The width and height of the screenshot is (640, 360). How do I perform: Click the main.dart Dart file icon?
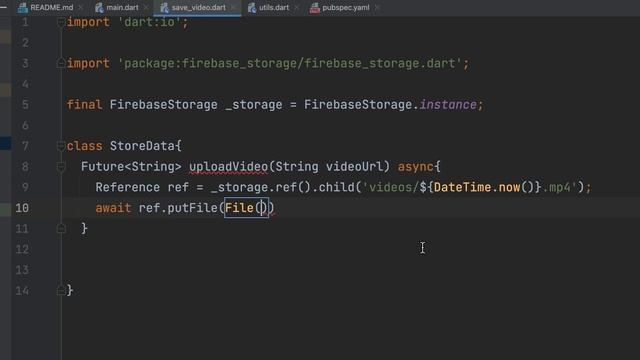click(x=99, y=7)
